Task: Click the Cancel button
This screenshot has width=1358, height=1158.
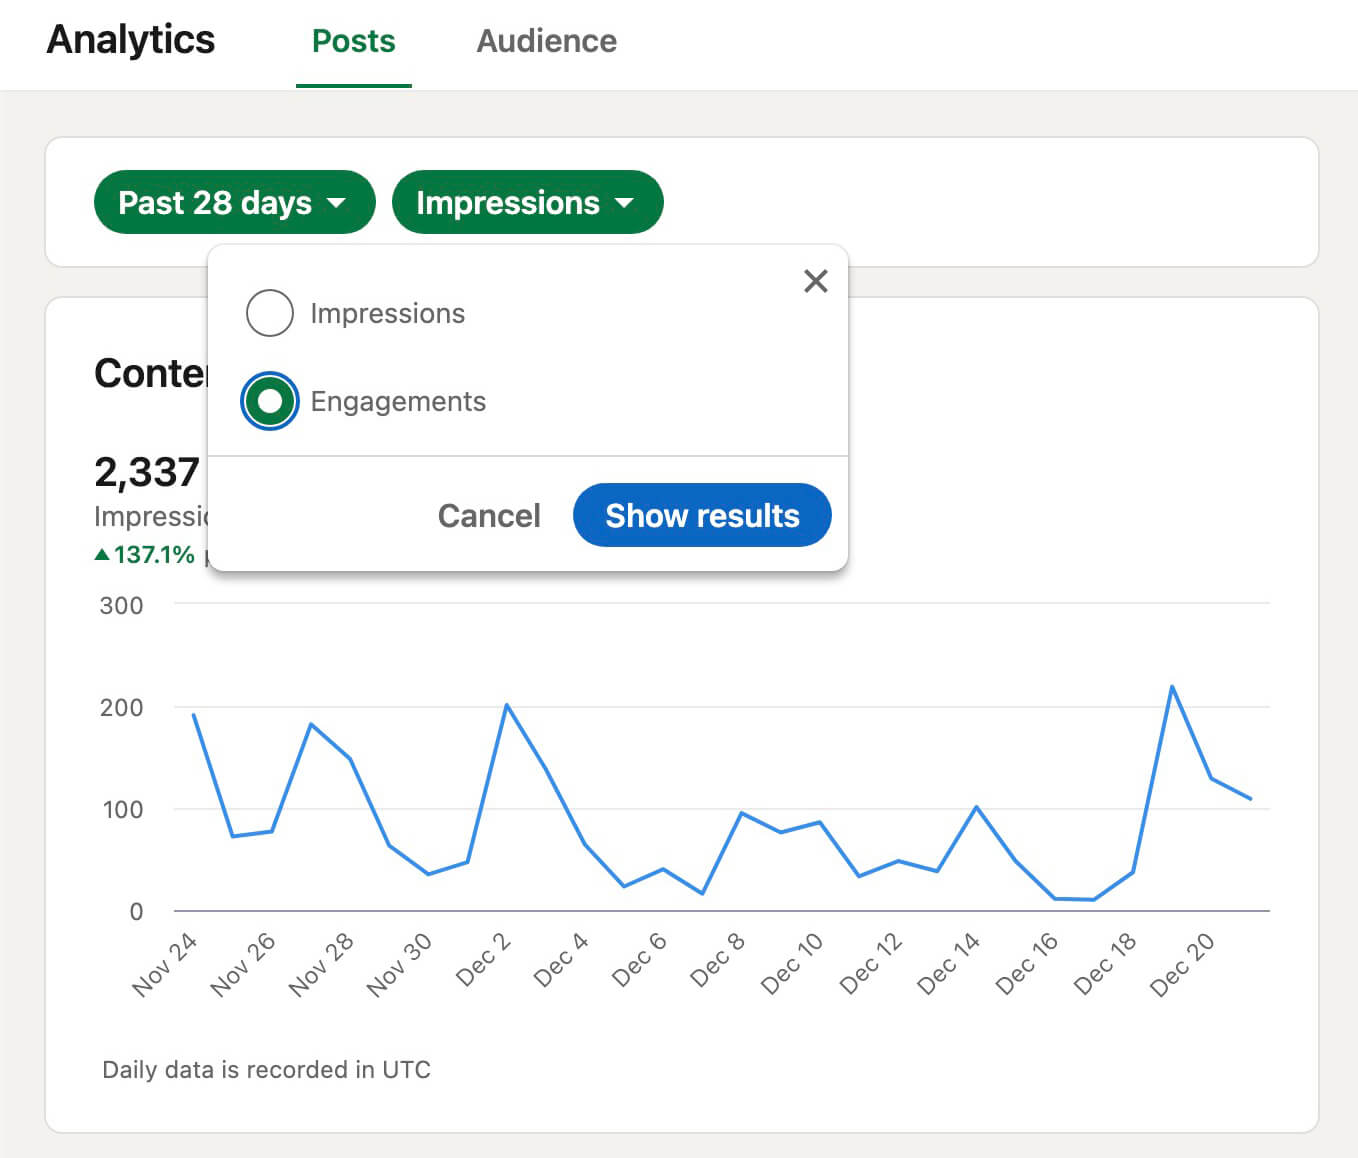Action: point(489,515)
